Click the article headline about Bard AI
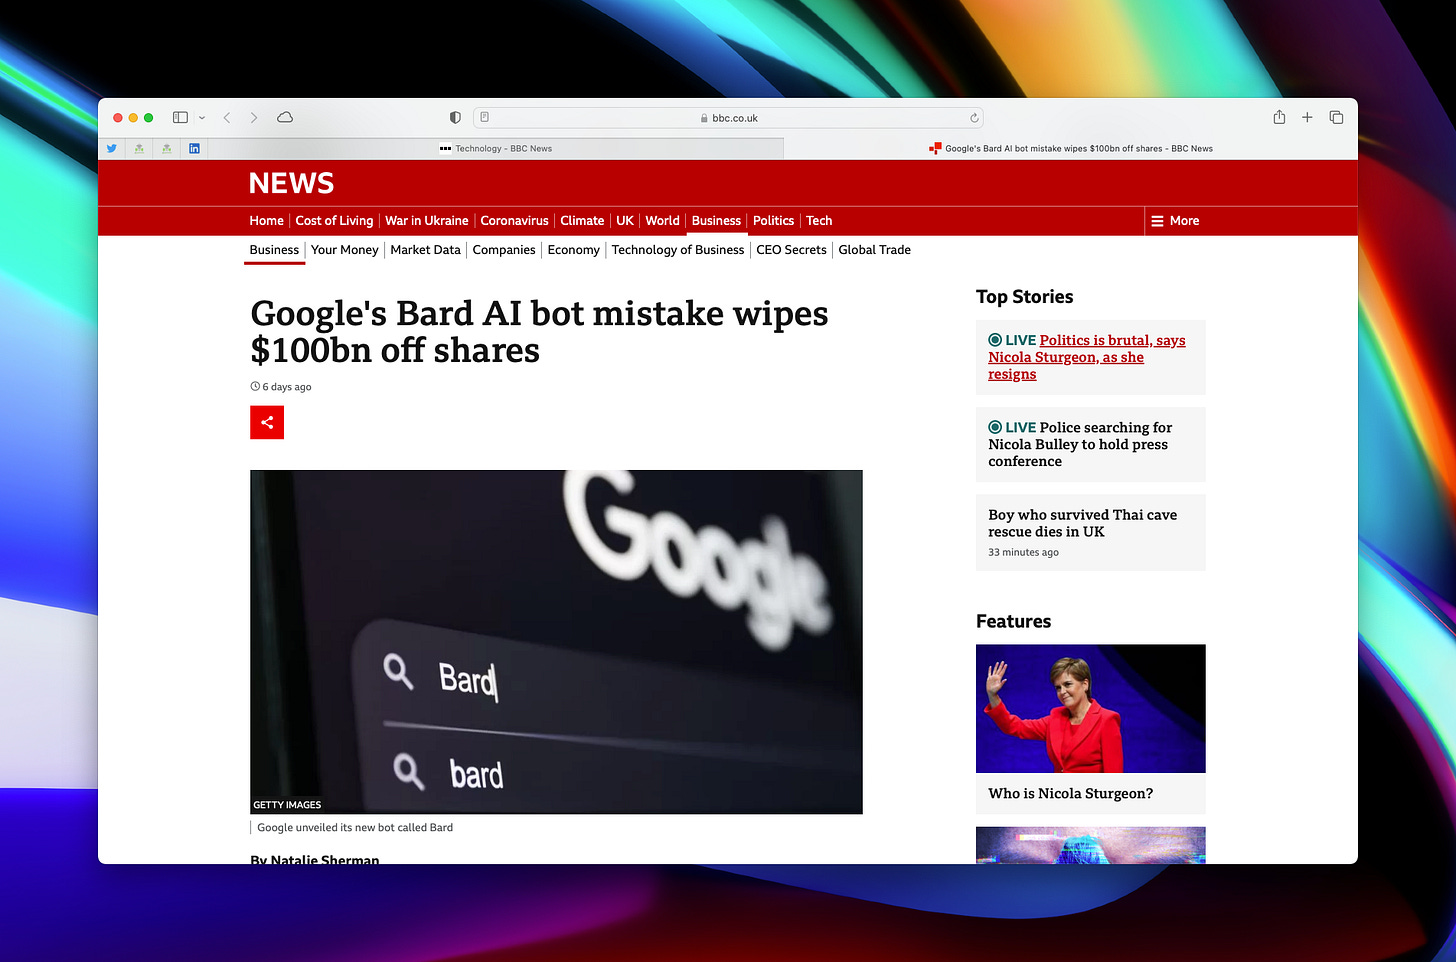This screenshot has width=1456, height=962. [x=539, y=332]
